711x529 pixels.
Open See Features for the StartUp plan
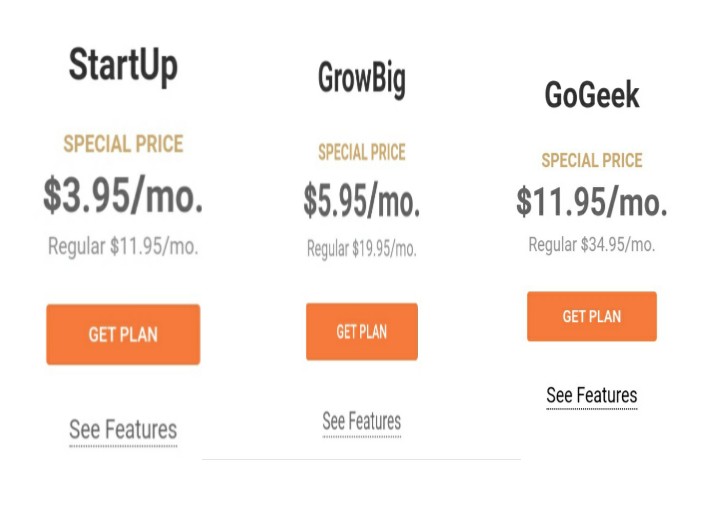[x=123, y=430]
